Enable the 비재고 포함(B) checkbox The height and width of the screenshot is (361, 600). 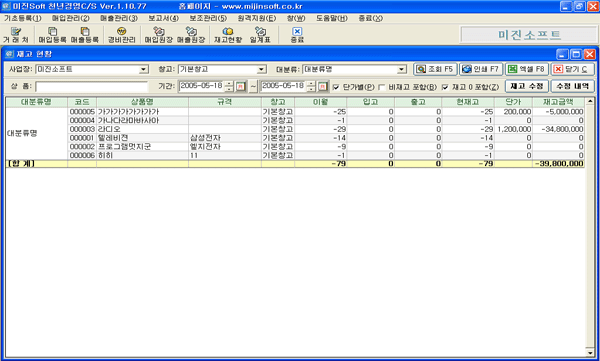pyautogui.click(x=382, y=87)
